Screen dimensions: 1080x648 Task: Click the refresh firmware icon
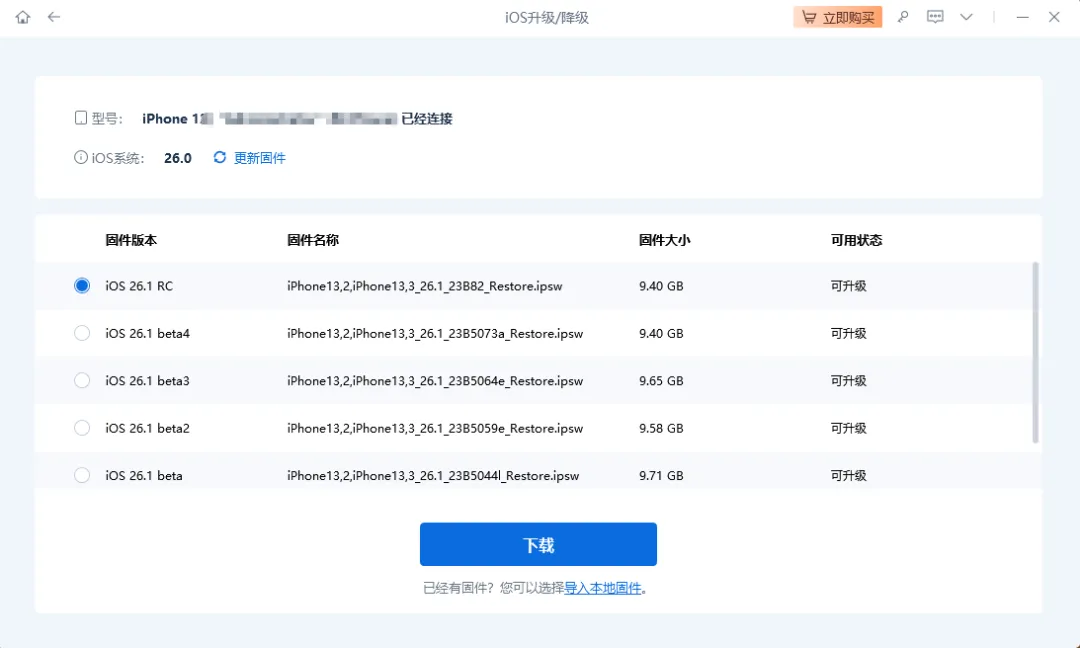click(220, 158)
